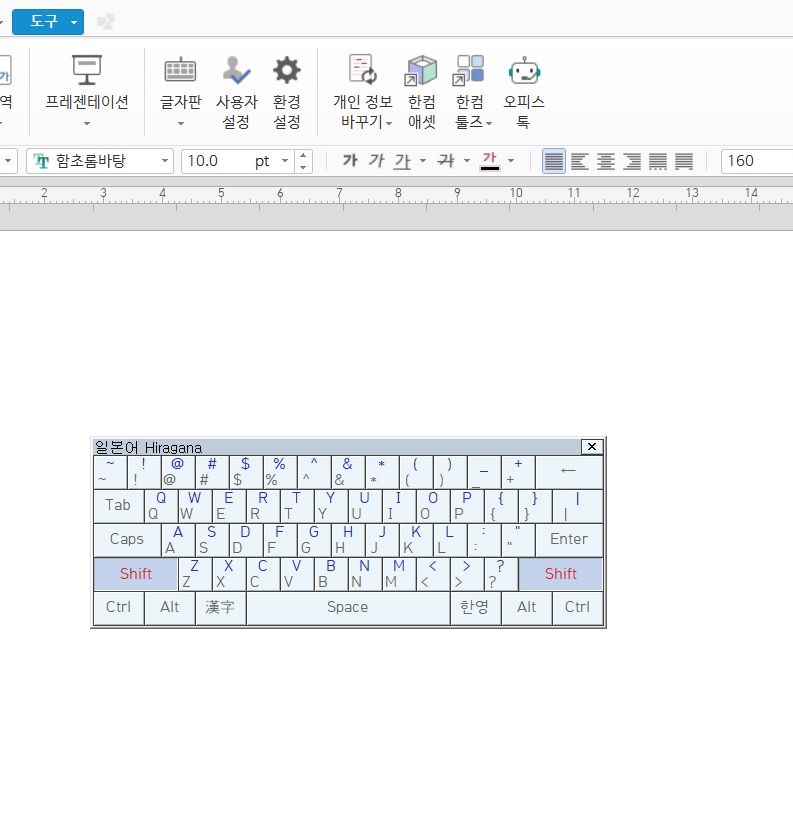Toggle strikethrough 가 formatting
The image size is (793, 827).
pyautogui.click(x=446, y=160)
